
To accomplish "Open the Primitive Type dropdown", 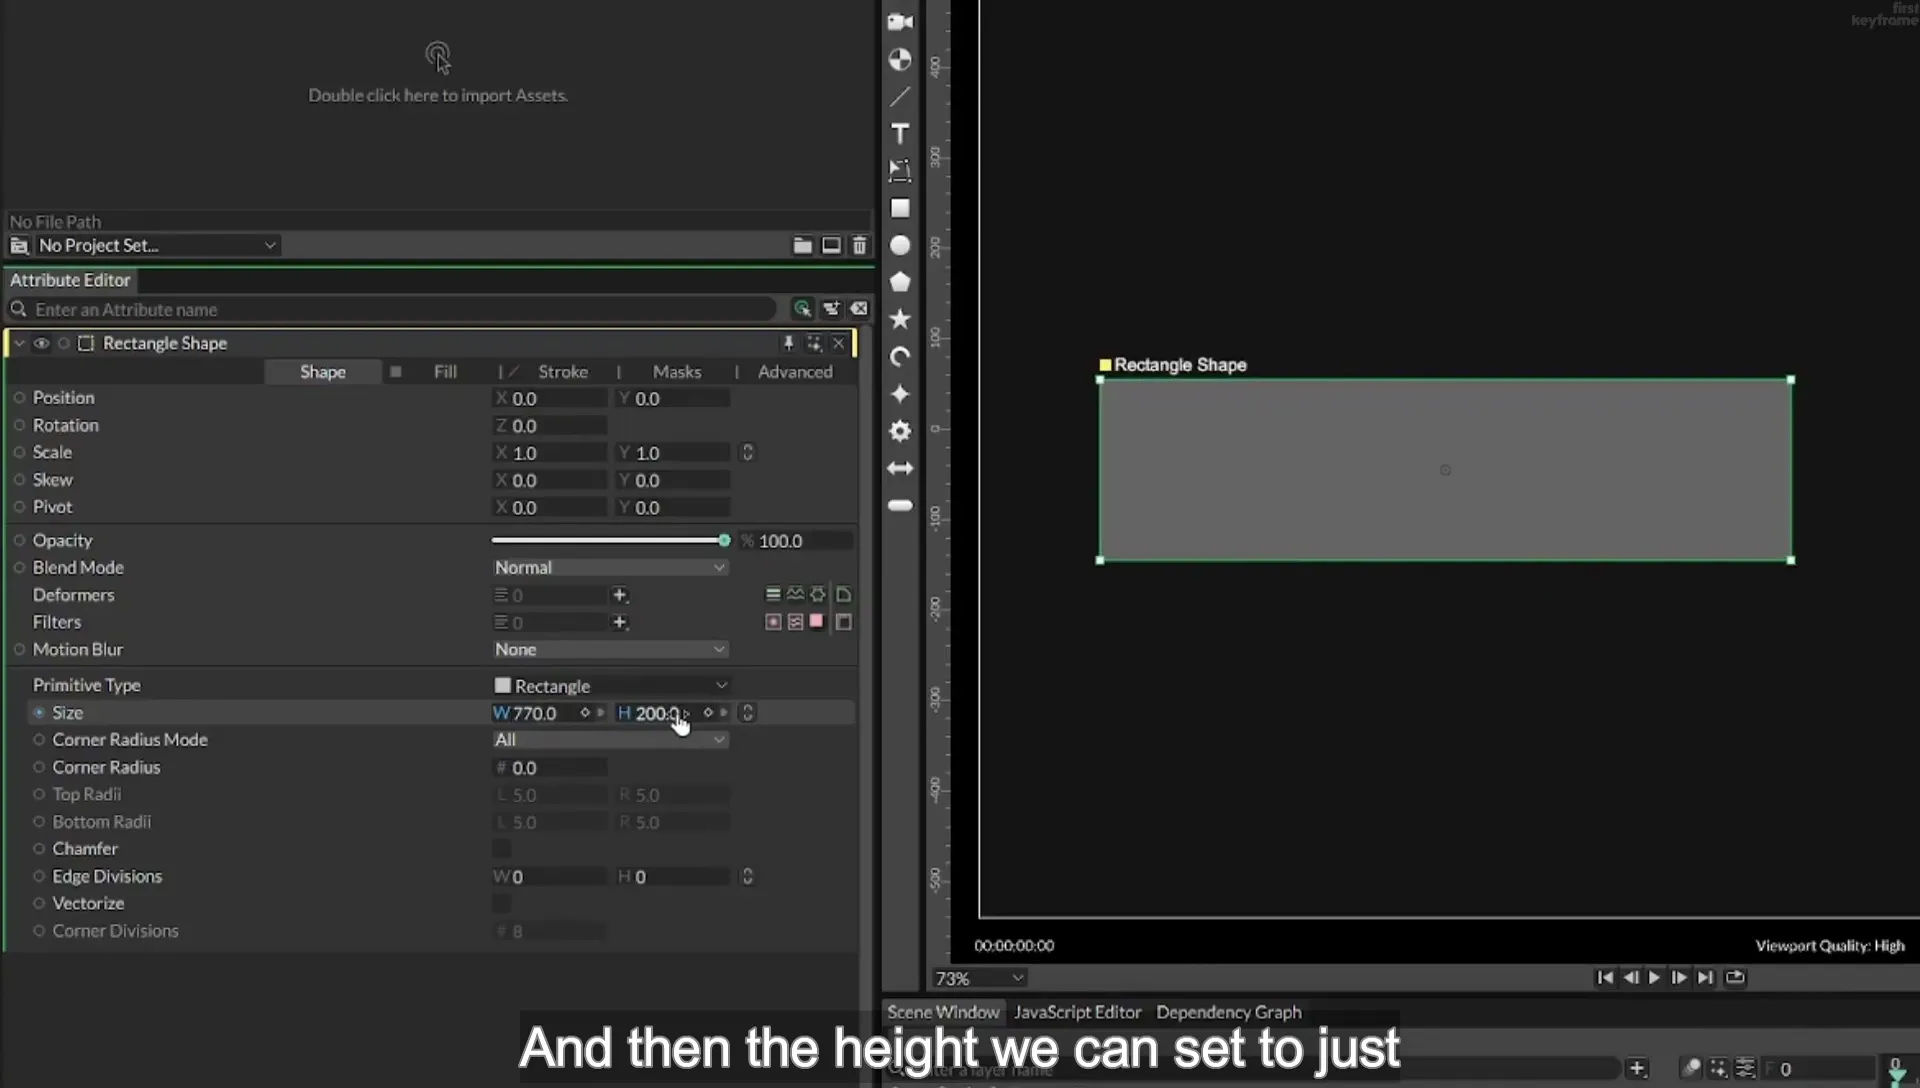I will click(609, 686).
